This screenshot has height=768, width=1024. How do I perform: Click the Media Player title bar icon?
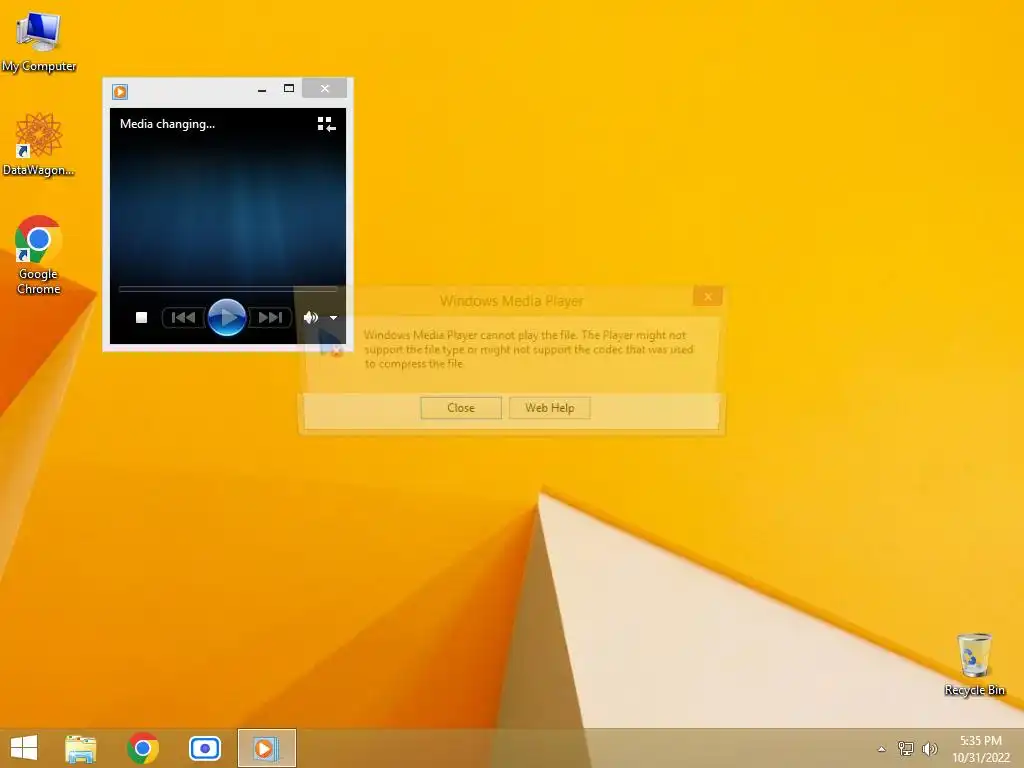coord(120,91)
